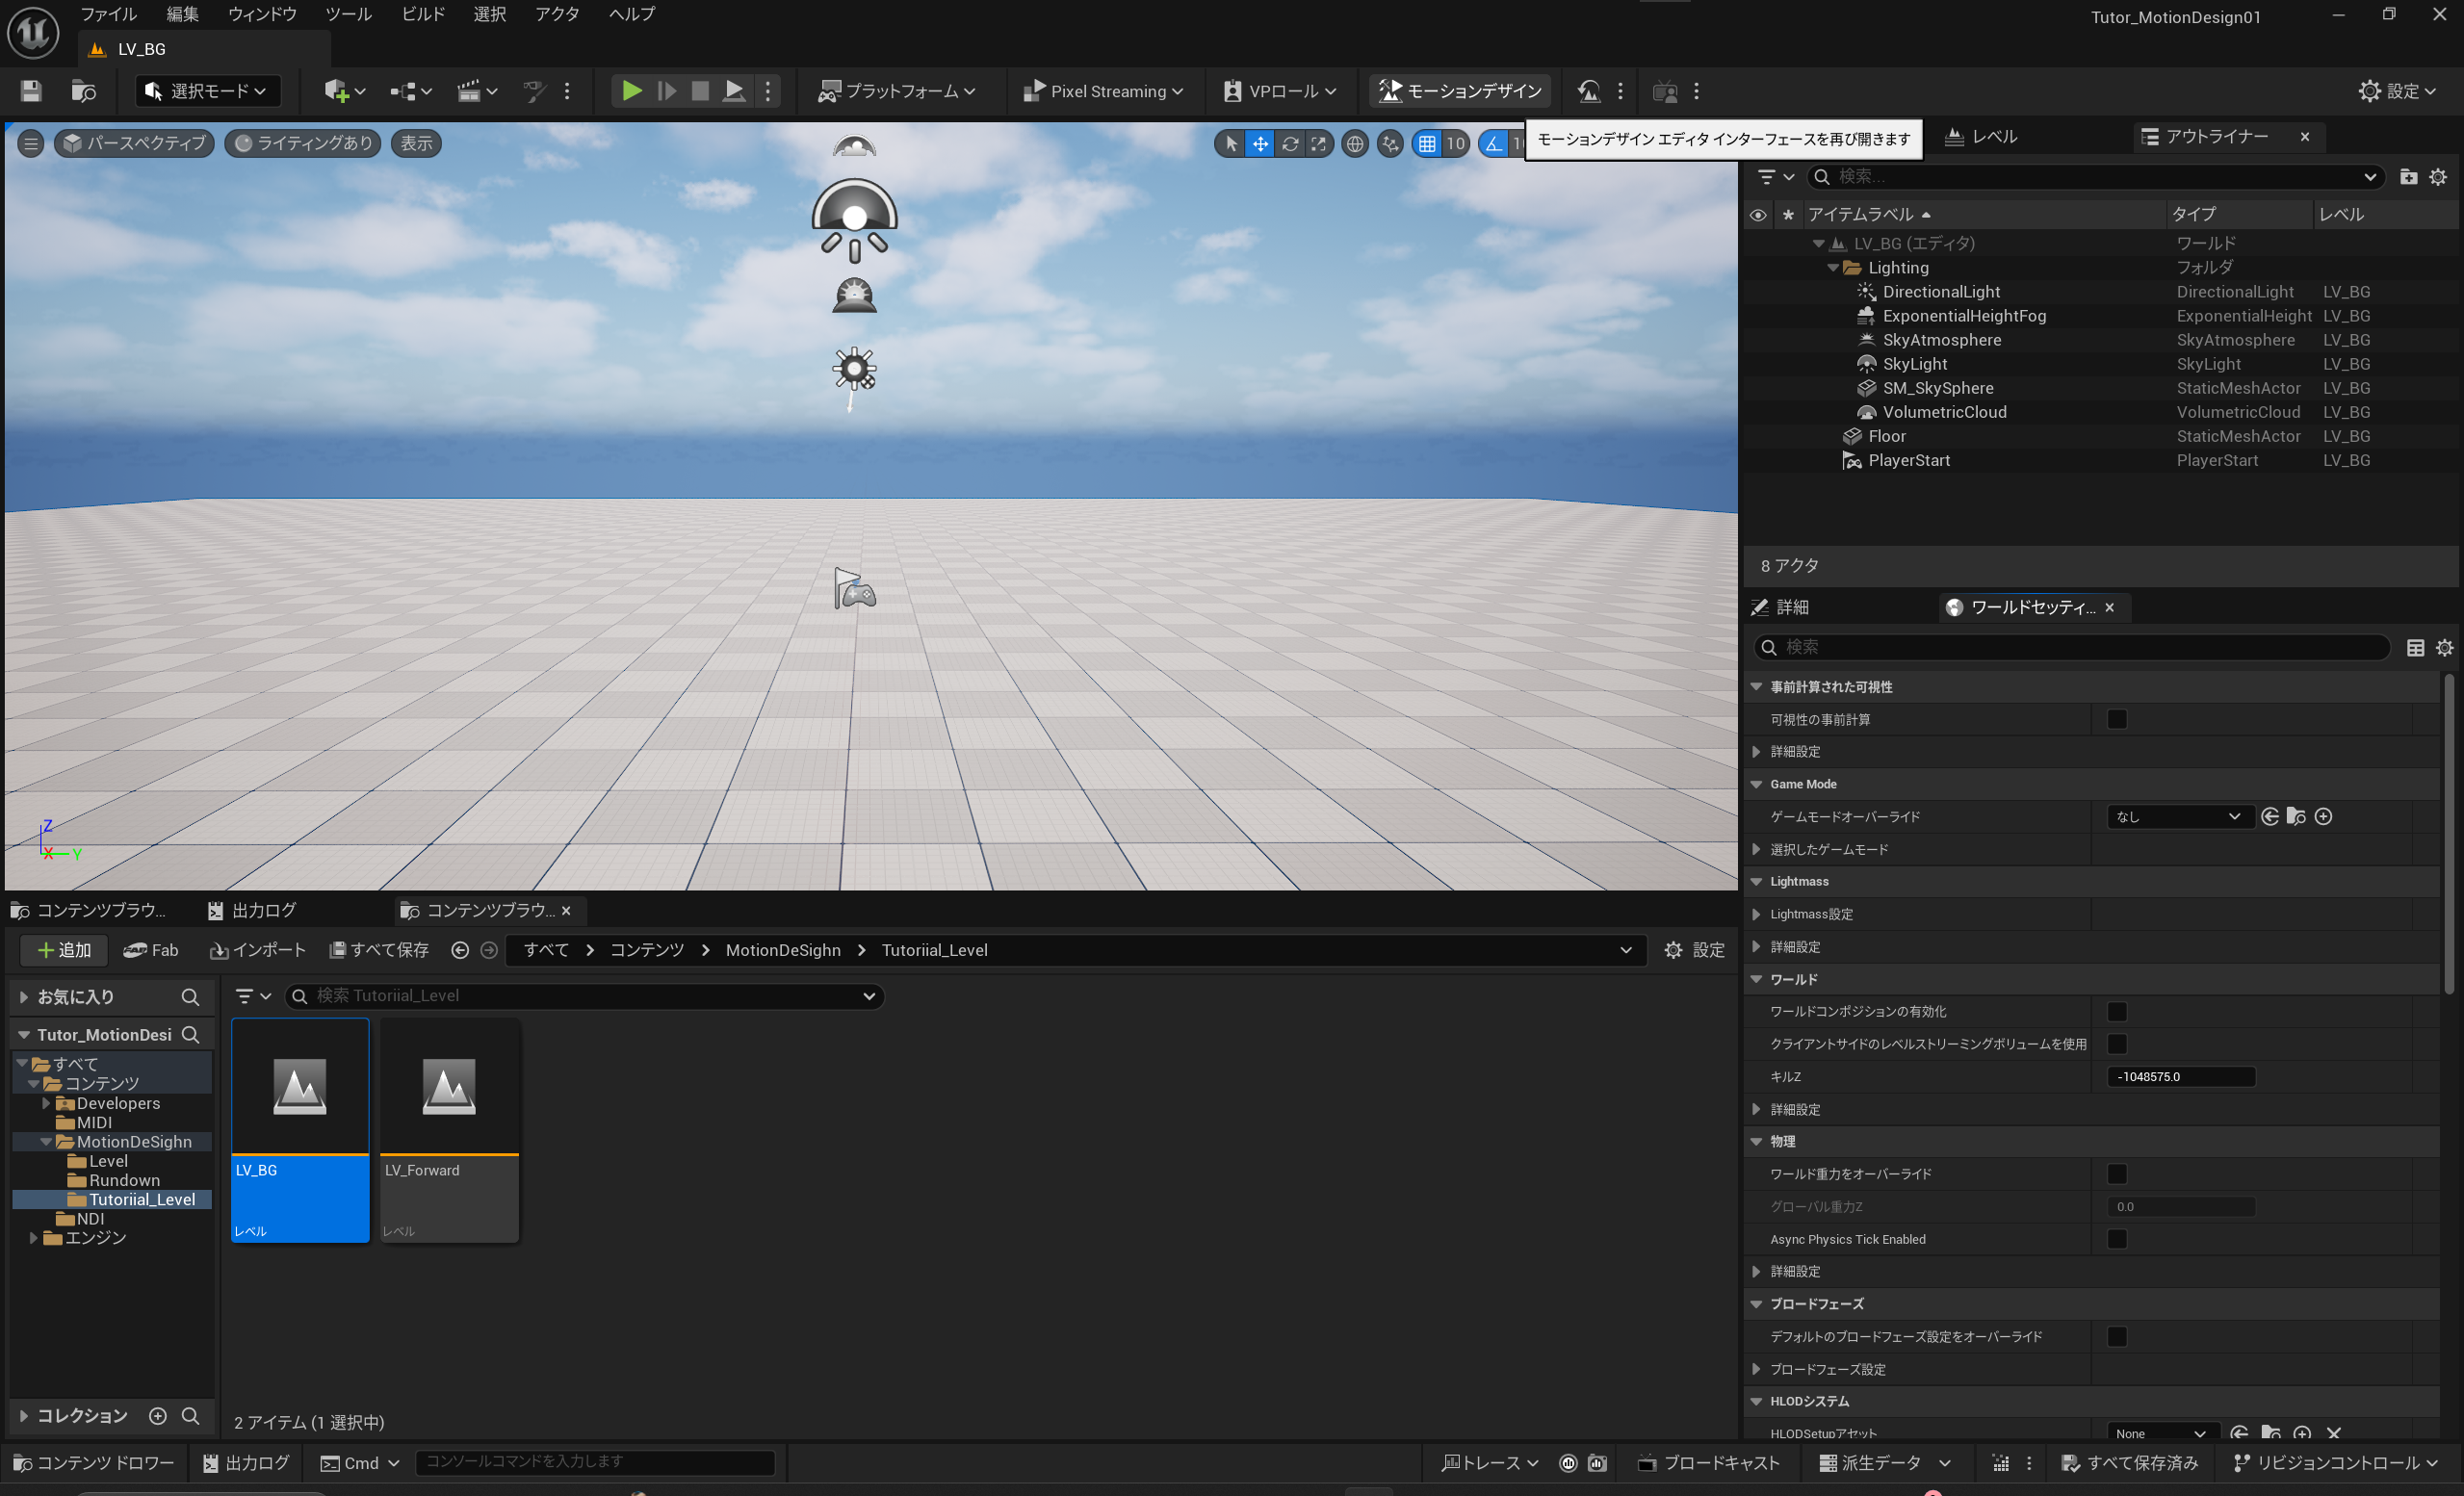2464x1496 pixels.
Task: Click the green Play button
Action: [631, 91]
